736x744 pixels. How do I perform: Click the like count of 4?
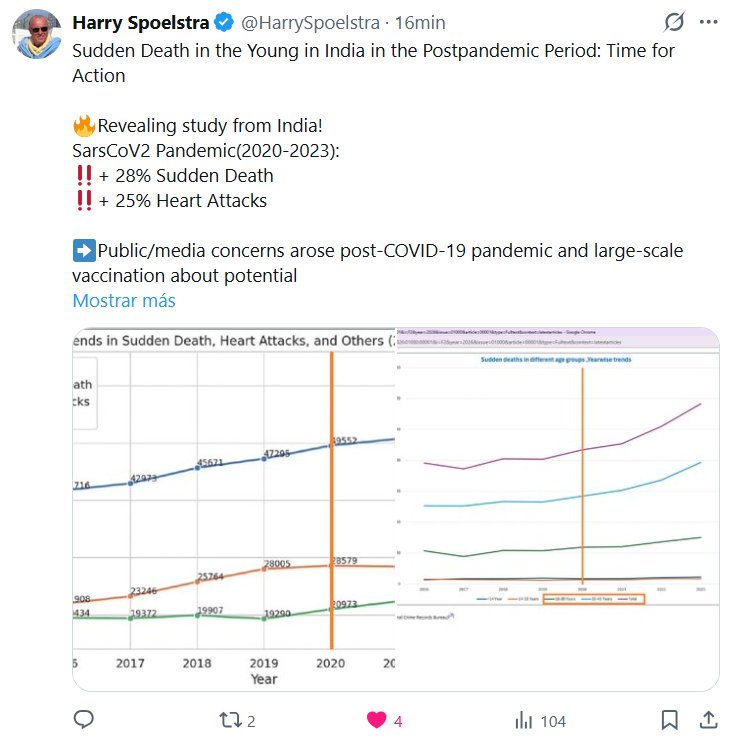(398, 720)
